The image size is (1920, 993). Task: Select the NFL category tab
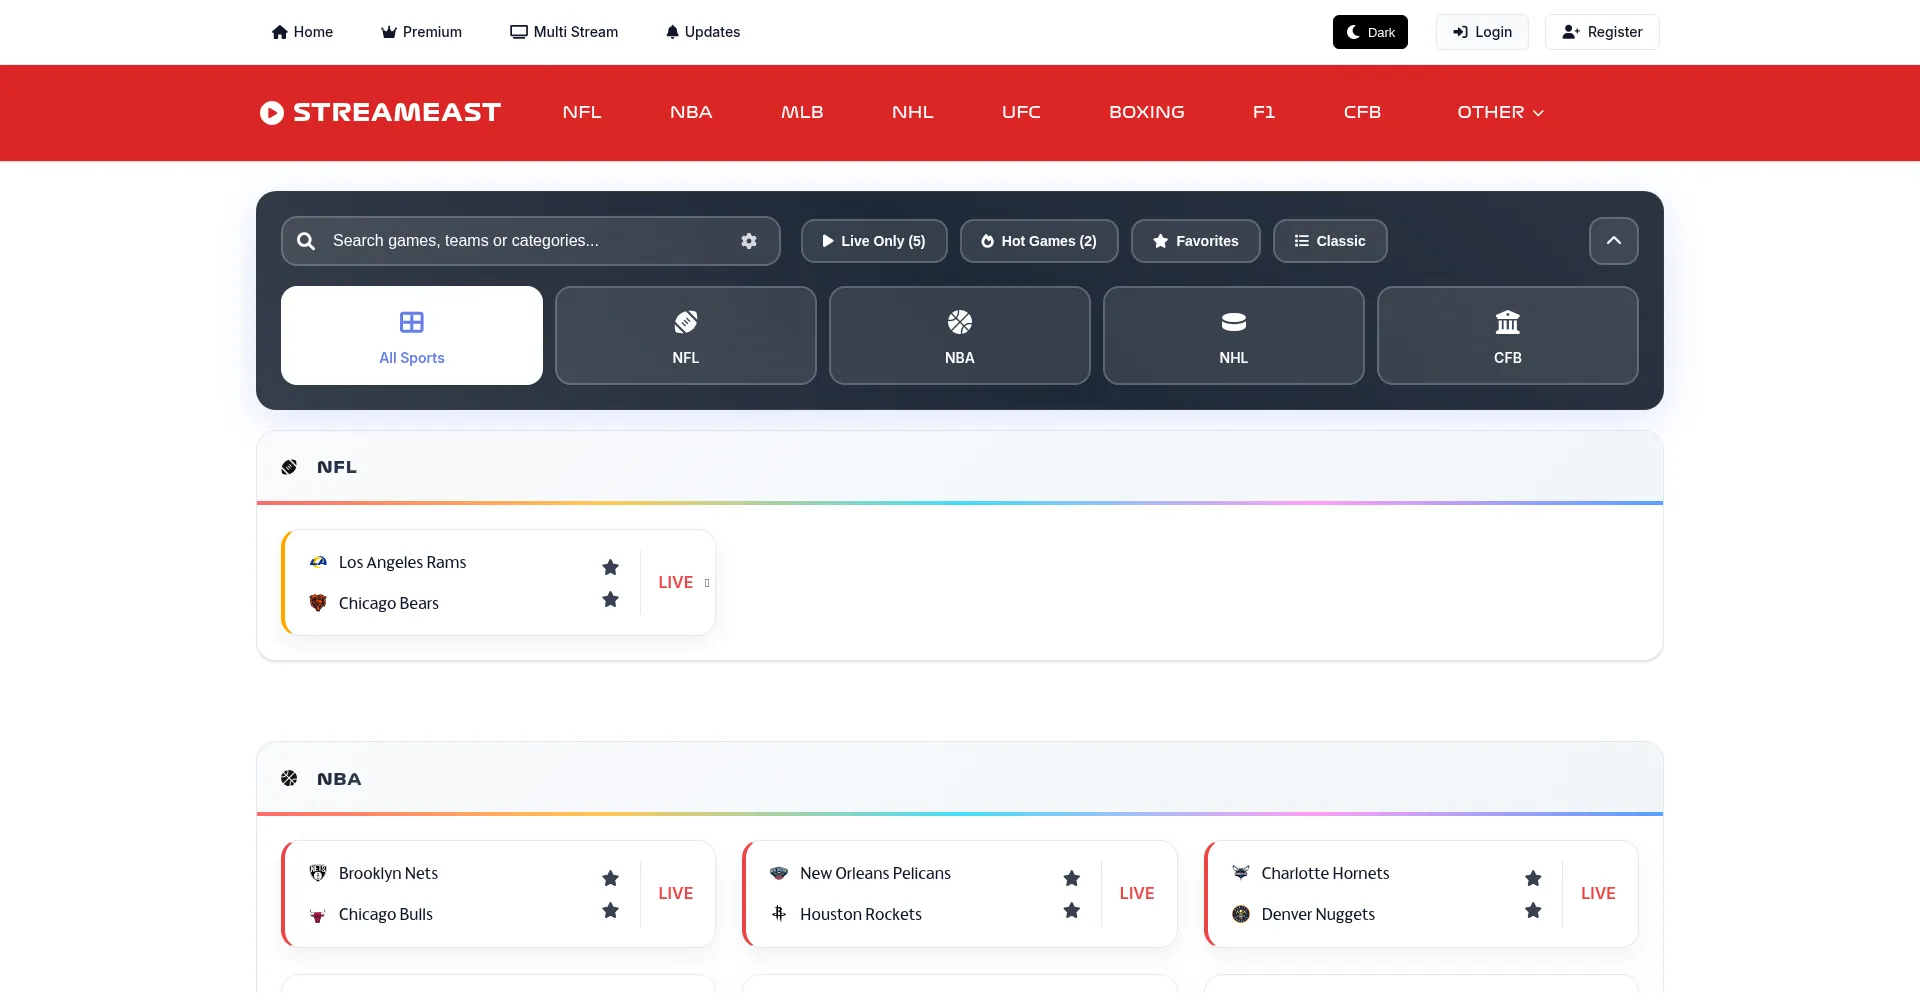point(686,336)
